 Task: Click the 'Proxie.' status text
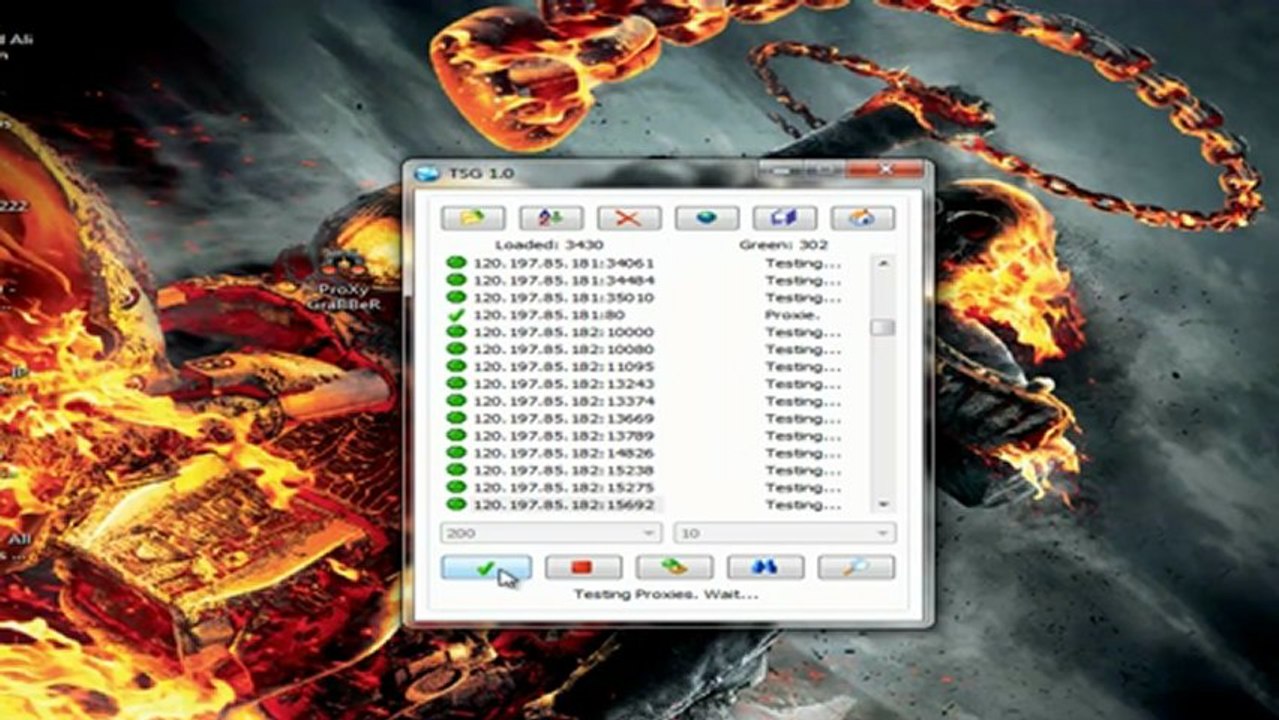coord(790,315)
